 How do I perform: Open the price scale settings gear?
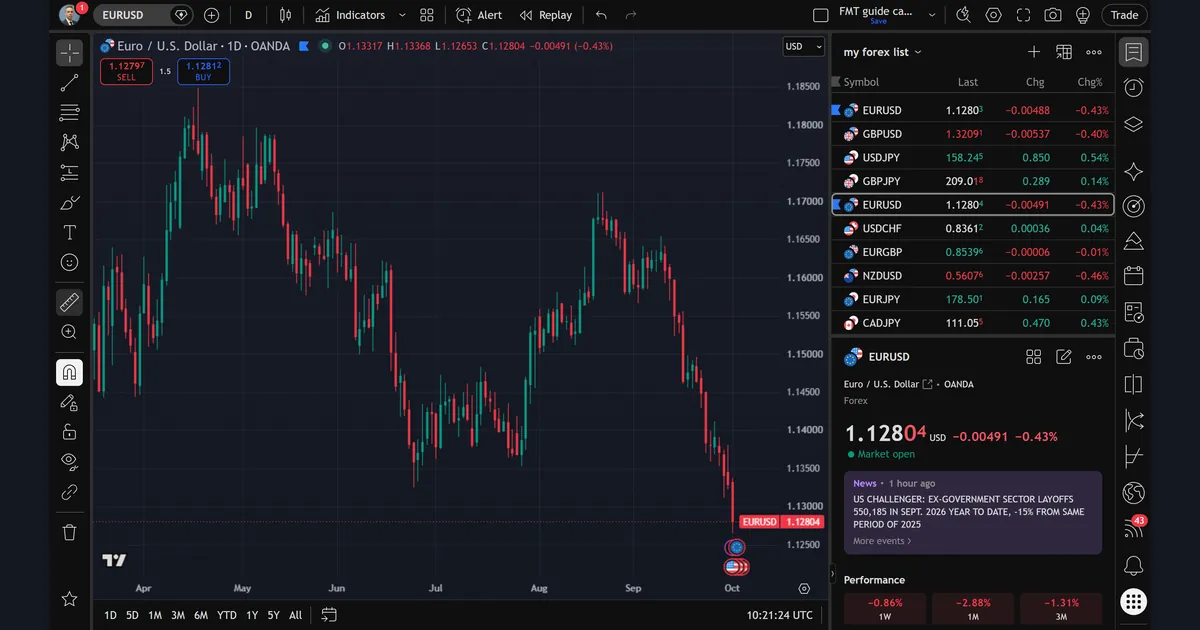point(804,589)
